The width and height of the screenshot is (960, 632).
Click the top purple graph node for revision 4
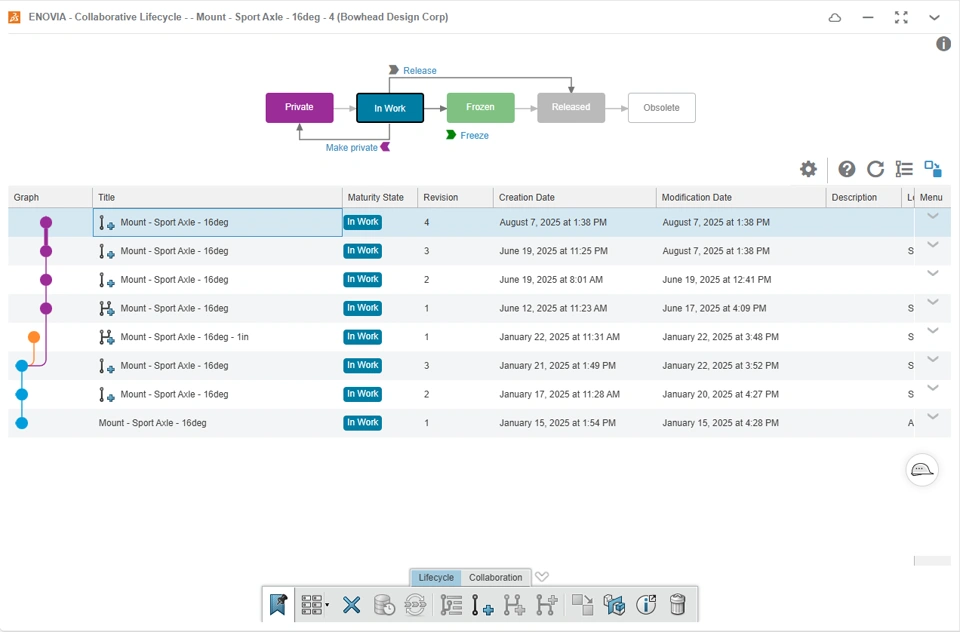[x=46, y=222]
